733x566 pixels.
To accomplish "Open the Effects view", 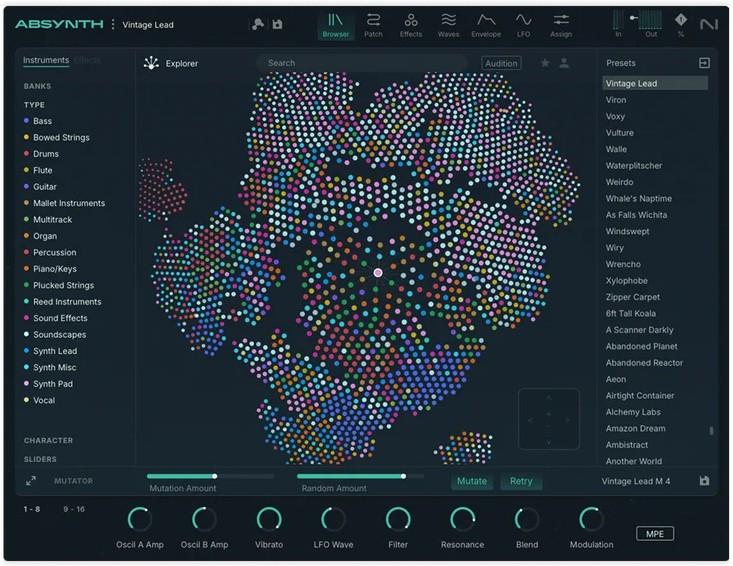I will click(411, 25).
